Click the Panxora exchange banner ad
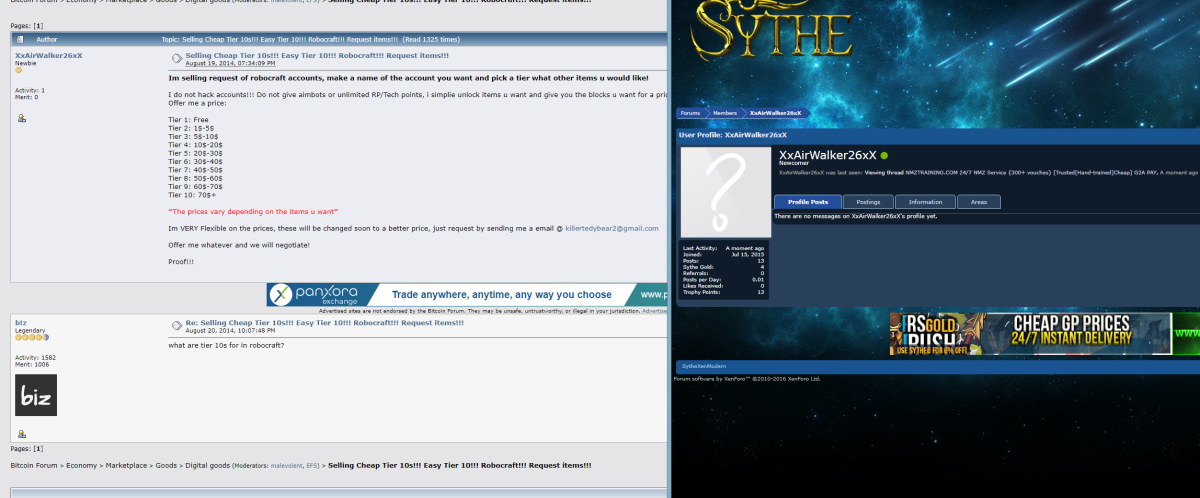Screen dimensions: 1200x498 (467, 295)
